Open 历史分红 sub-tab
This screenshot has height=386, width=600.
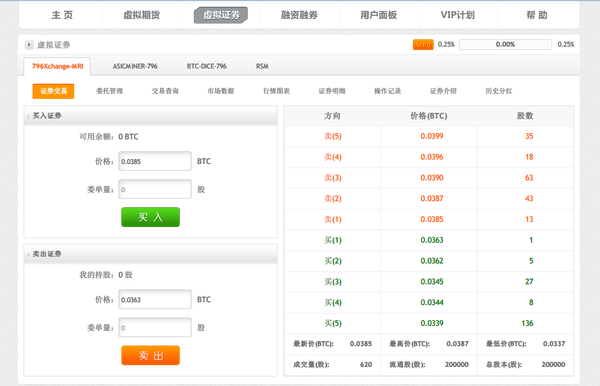click(x=499, y=91)
